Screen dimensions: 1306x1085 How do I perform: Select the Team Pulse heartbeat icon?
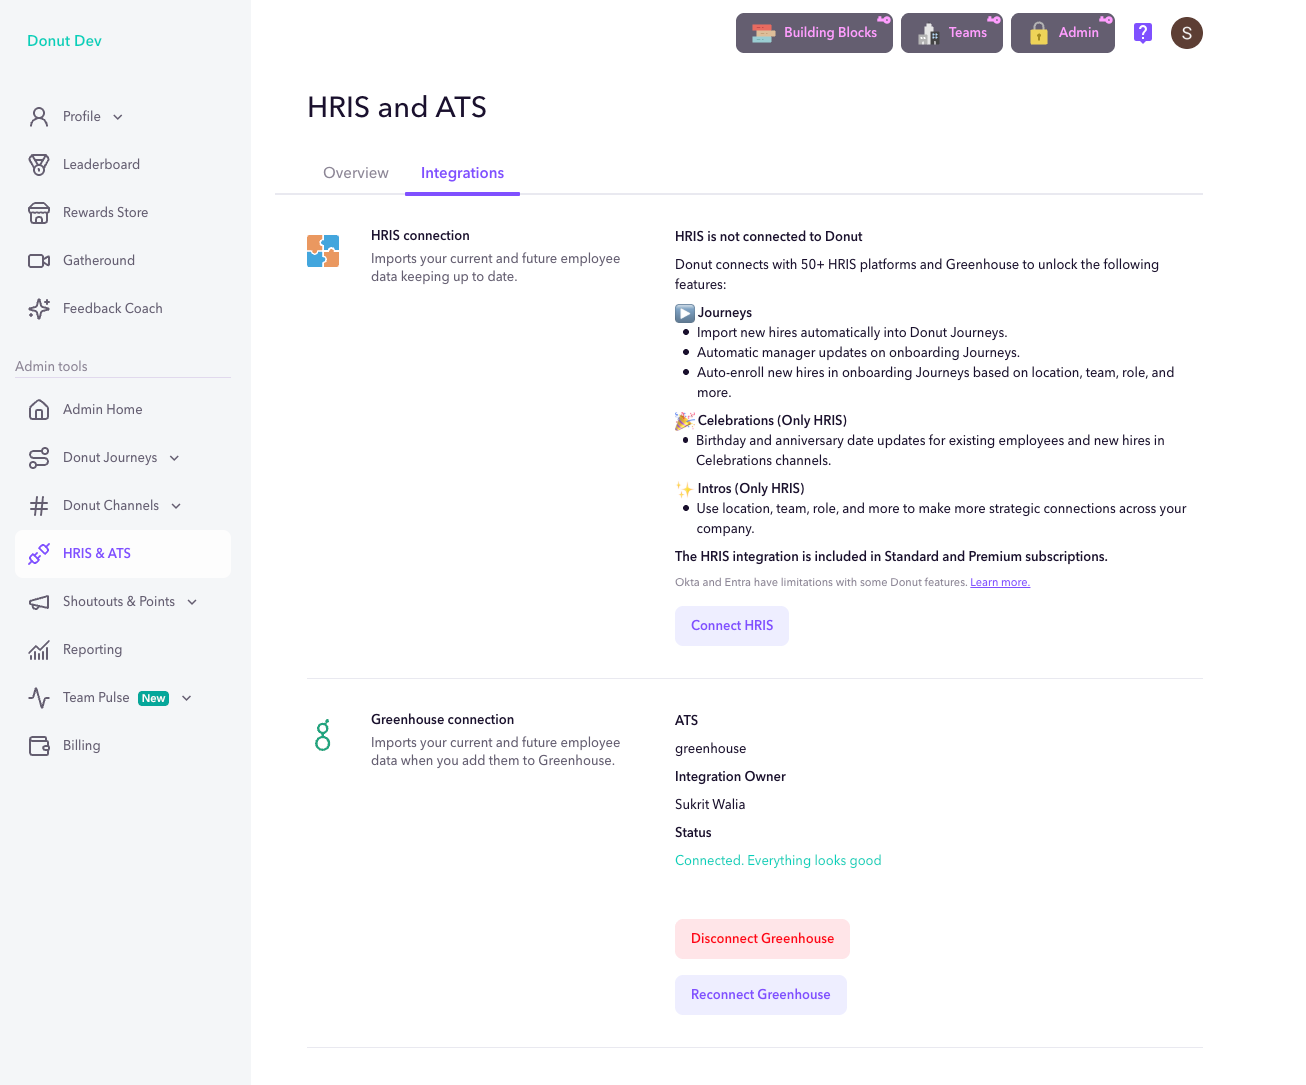(39, 698)
